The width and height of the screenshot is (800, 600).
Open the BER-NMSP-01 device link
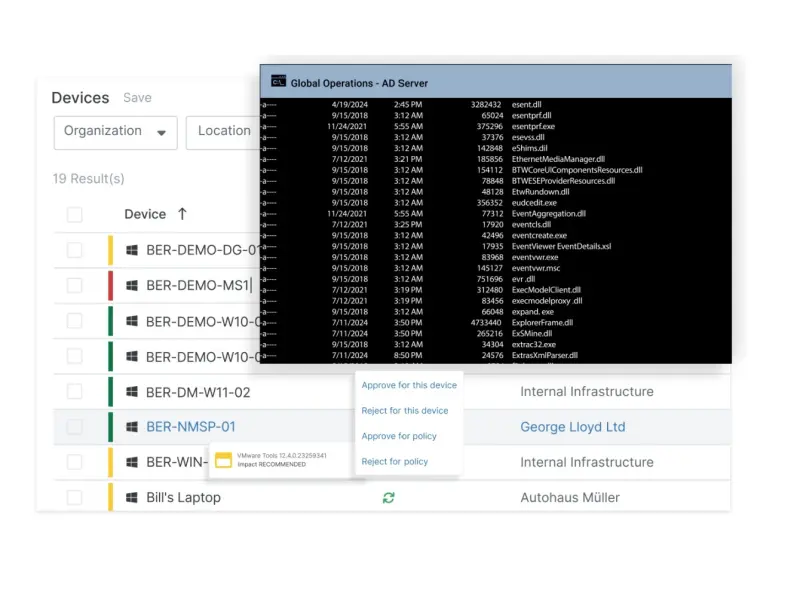pyautogui.click(x=191, y=427)
